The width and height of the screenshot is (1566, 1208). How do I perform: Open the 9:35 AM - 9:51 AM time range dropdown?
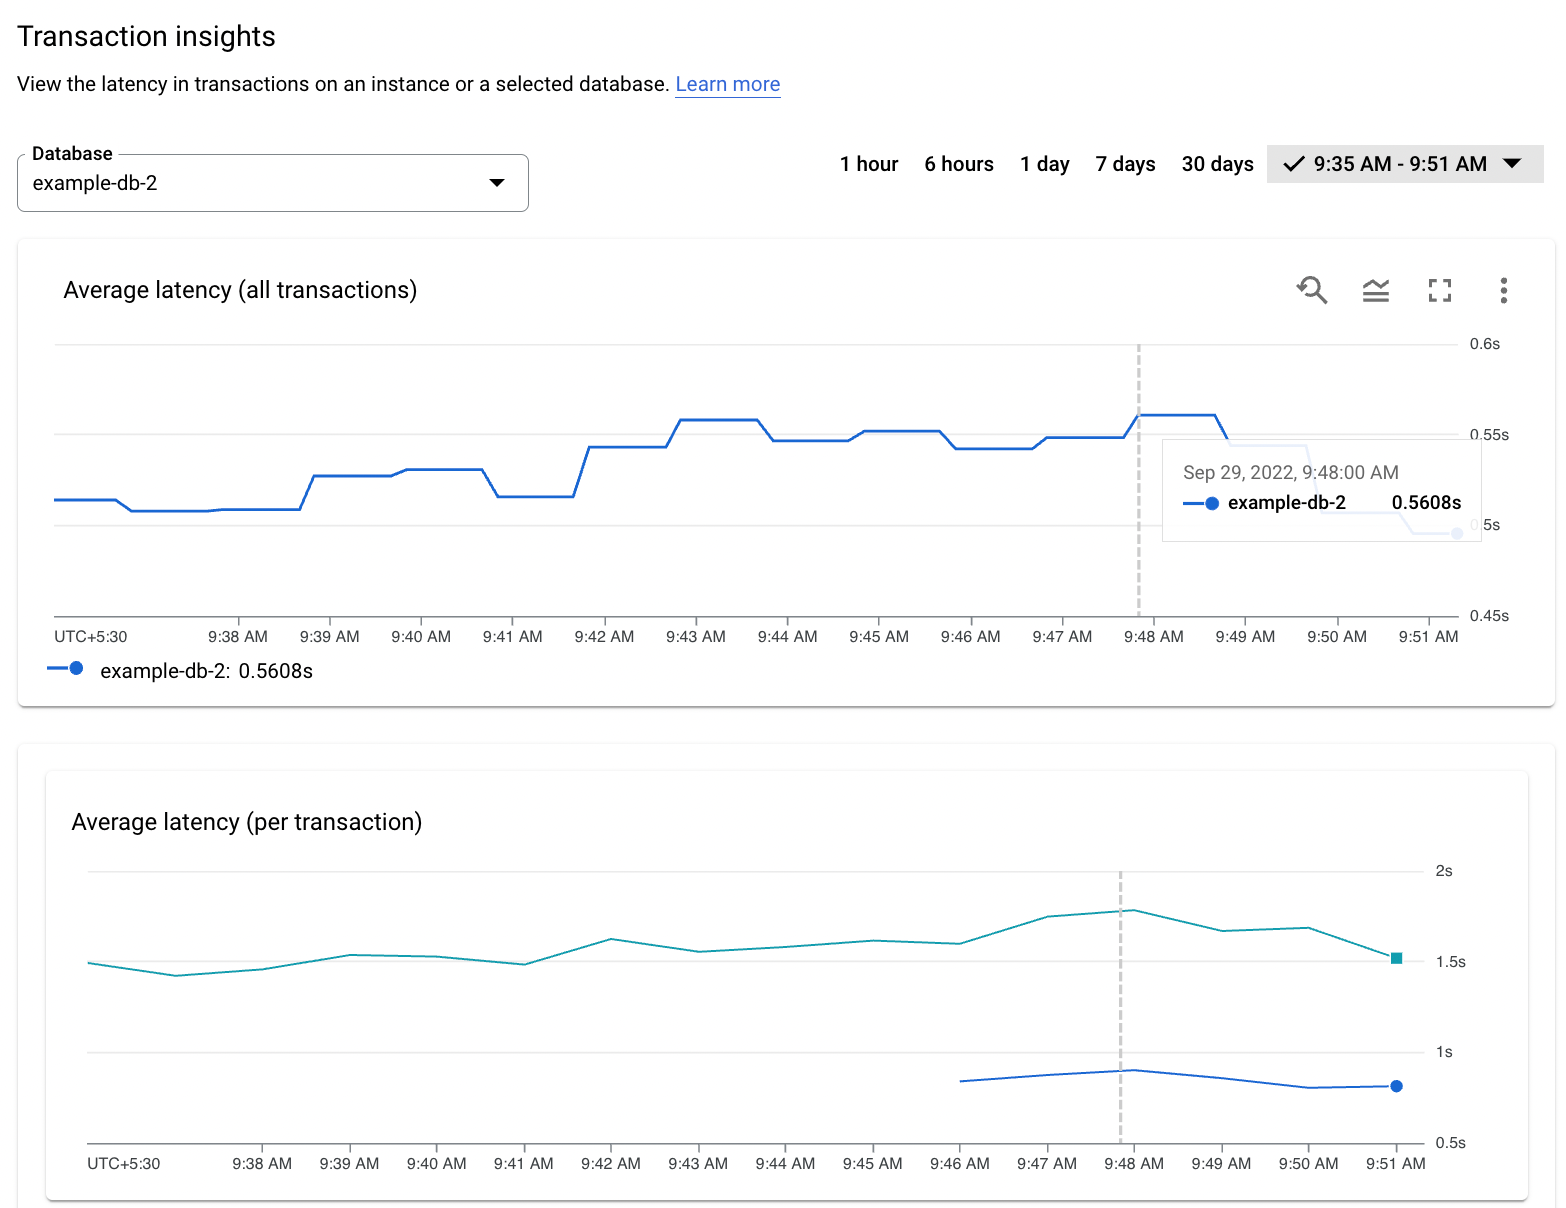[1404, 164]
